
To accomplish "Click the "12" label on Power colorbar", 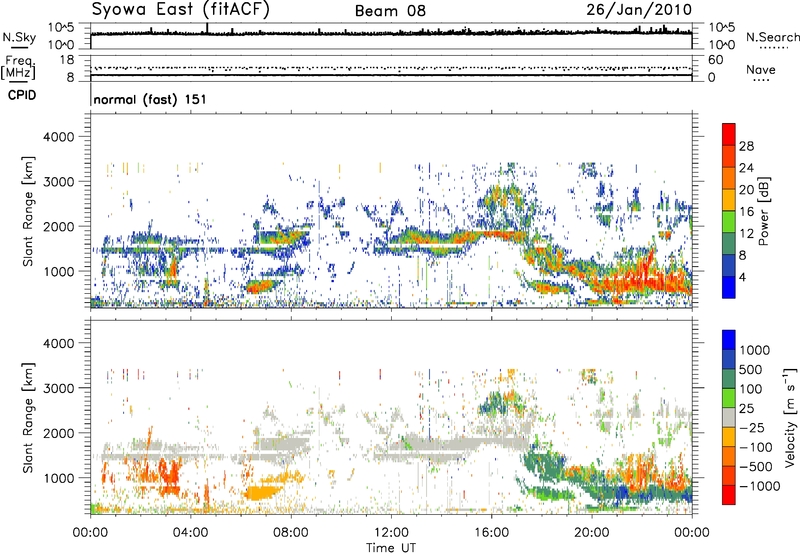I will (x=746, y=234).
